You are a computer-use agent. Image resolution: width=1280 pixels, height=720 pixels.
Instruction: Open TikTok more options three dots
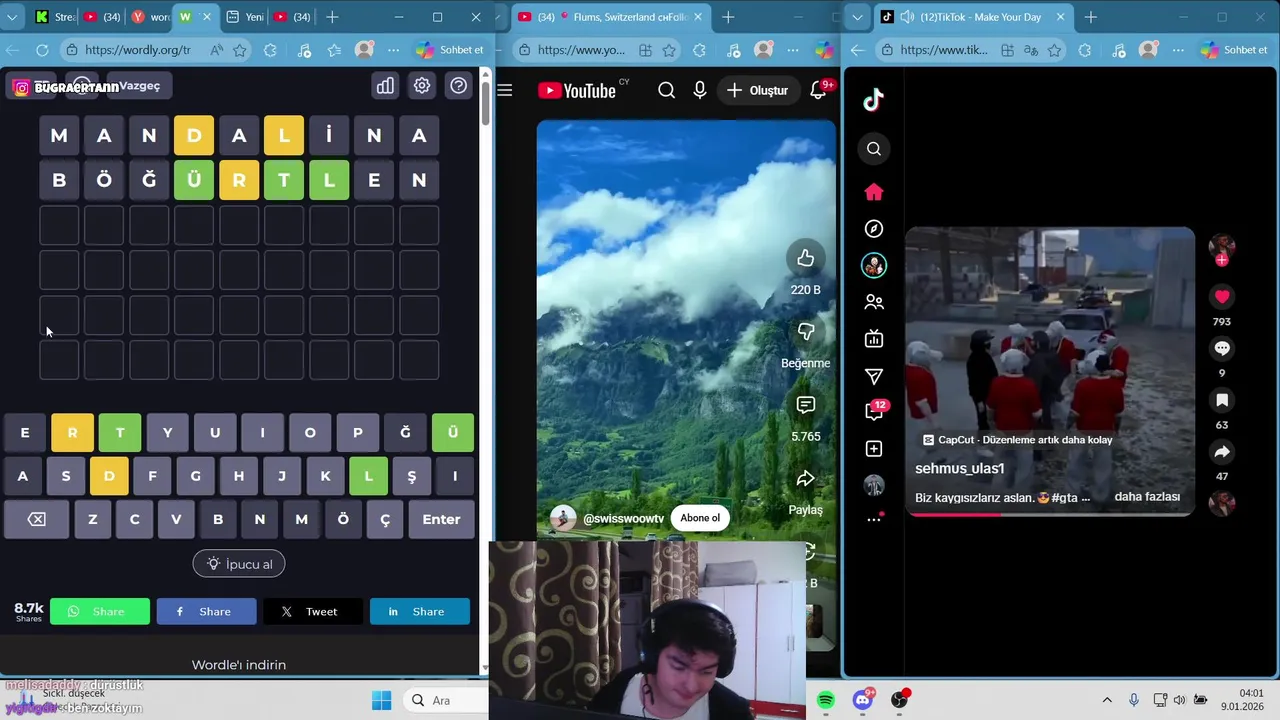tap(874, 520)
